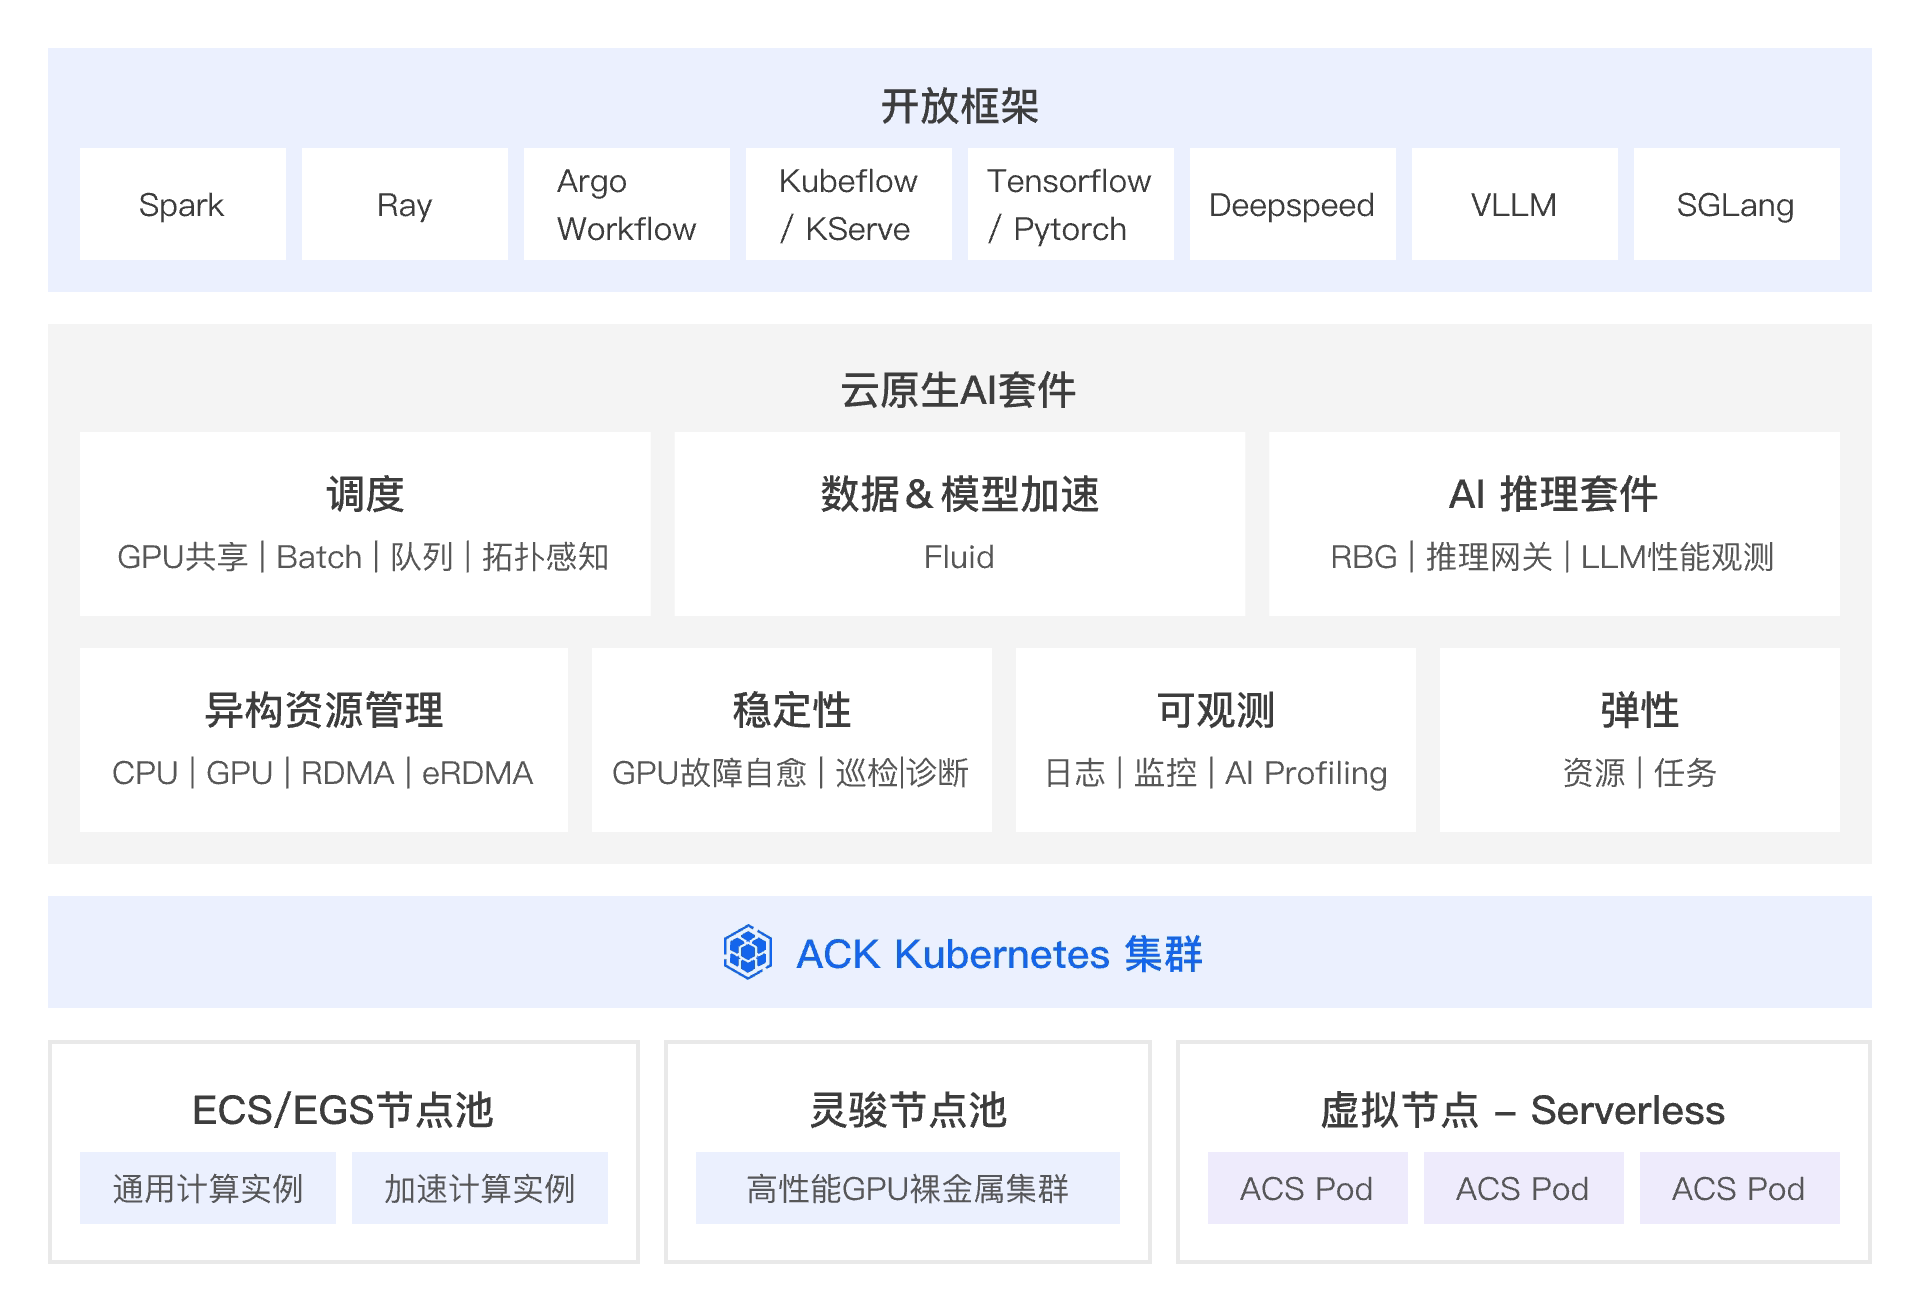Click the VLLM framework tile
1920x1312 pixels.
[1514, 204]
